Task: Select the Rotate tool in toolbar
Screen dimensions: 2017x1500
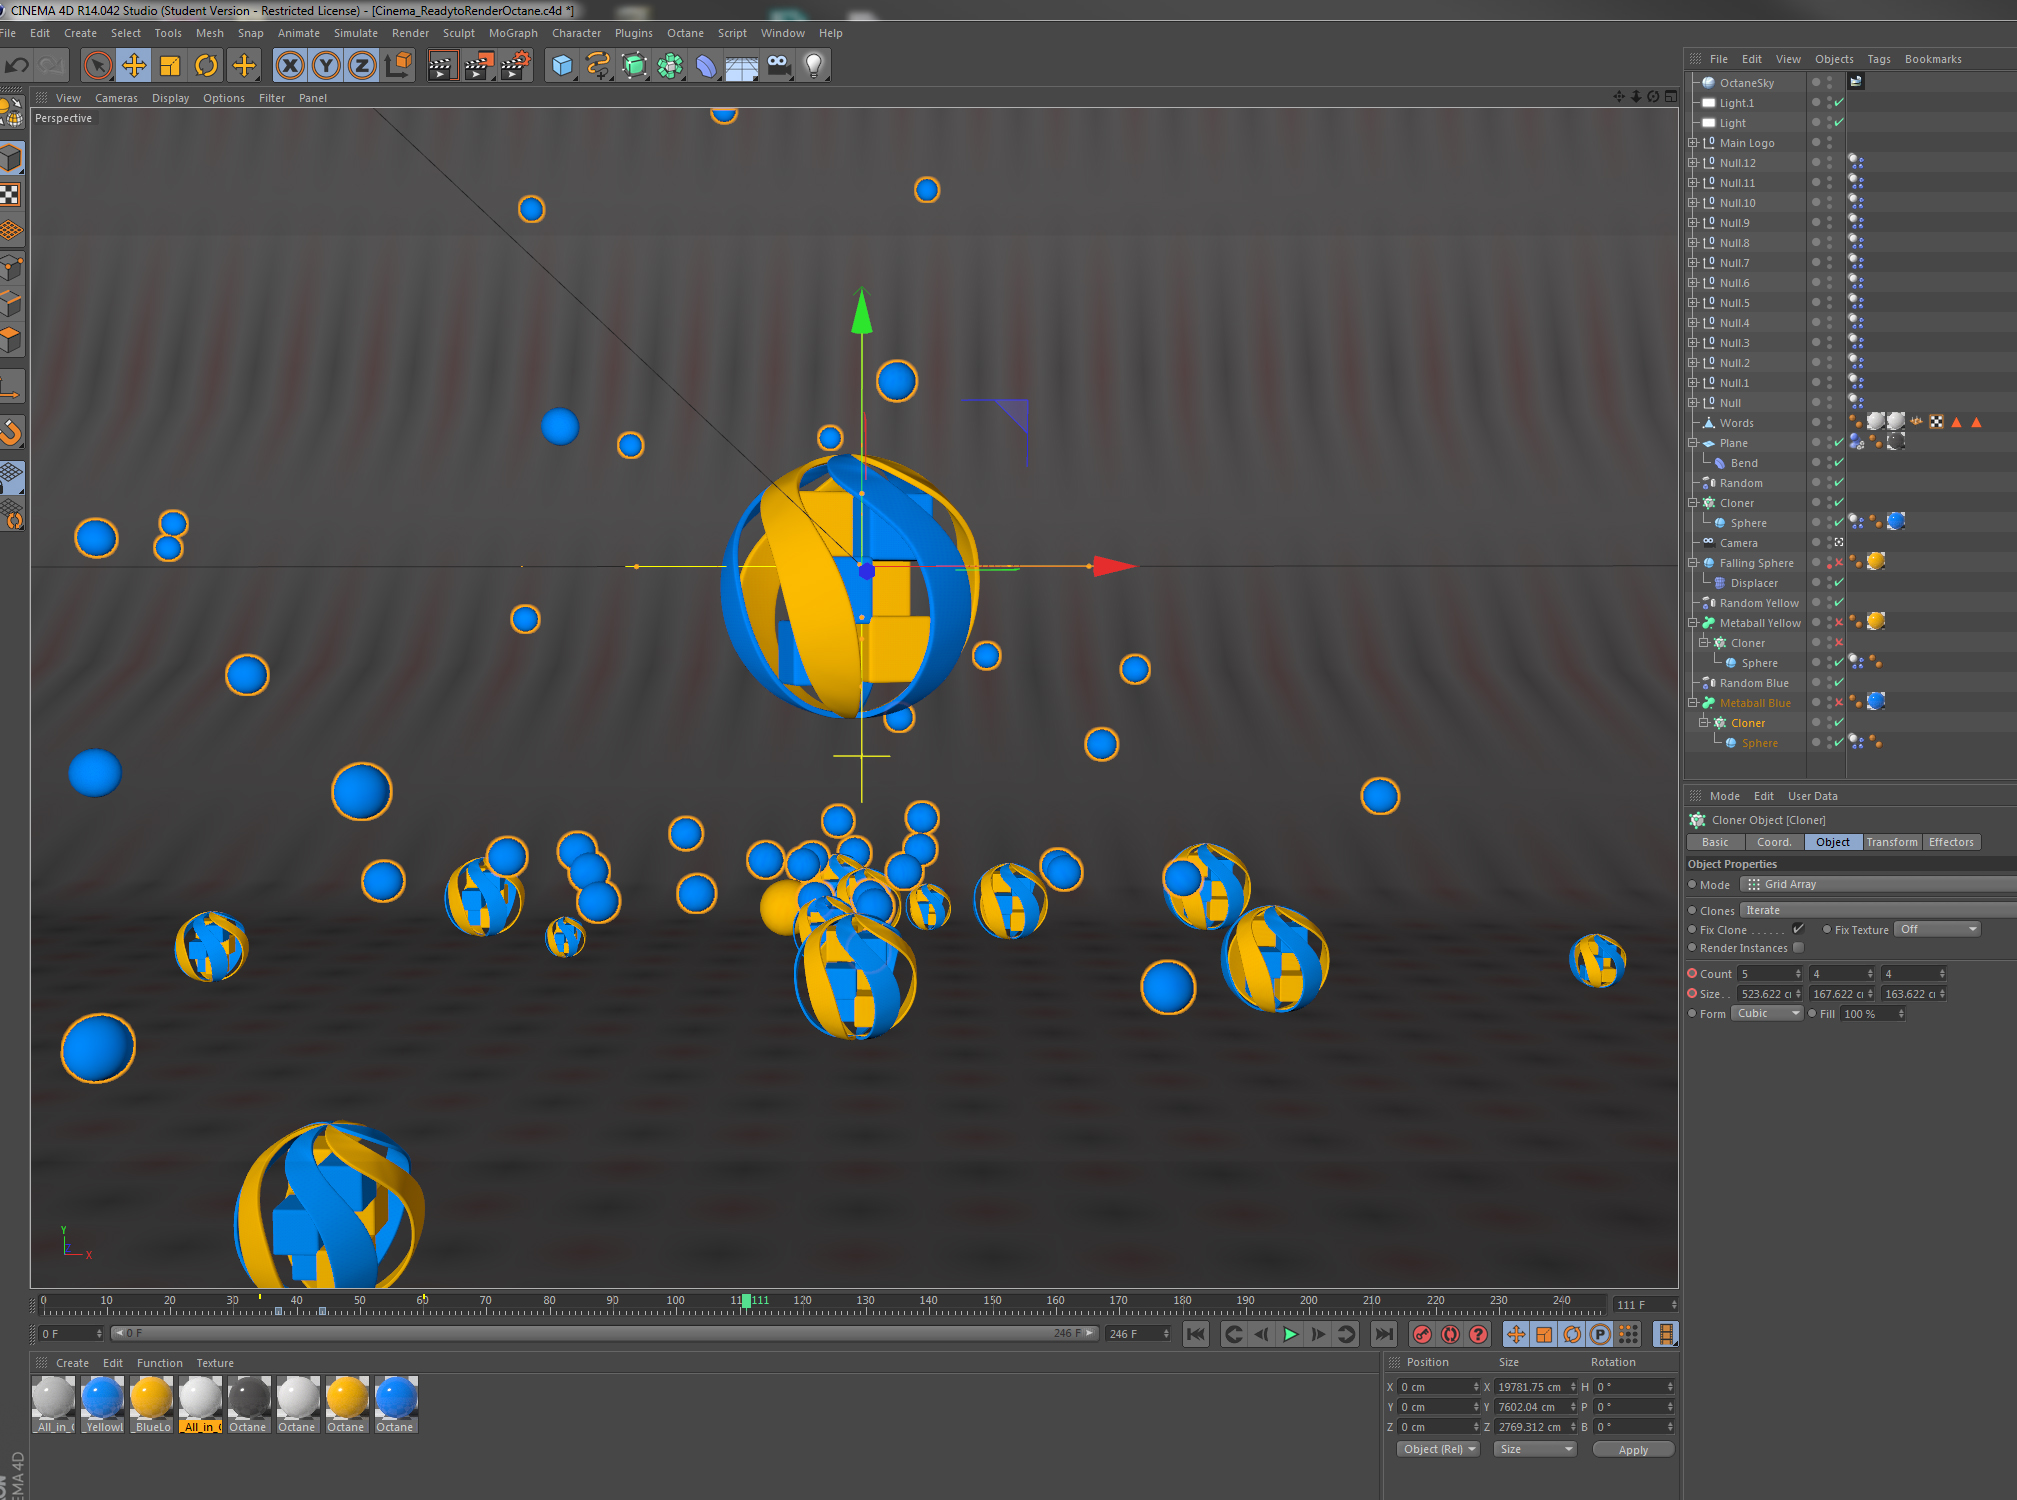Action: click(206, 66)
